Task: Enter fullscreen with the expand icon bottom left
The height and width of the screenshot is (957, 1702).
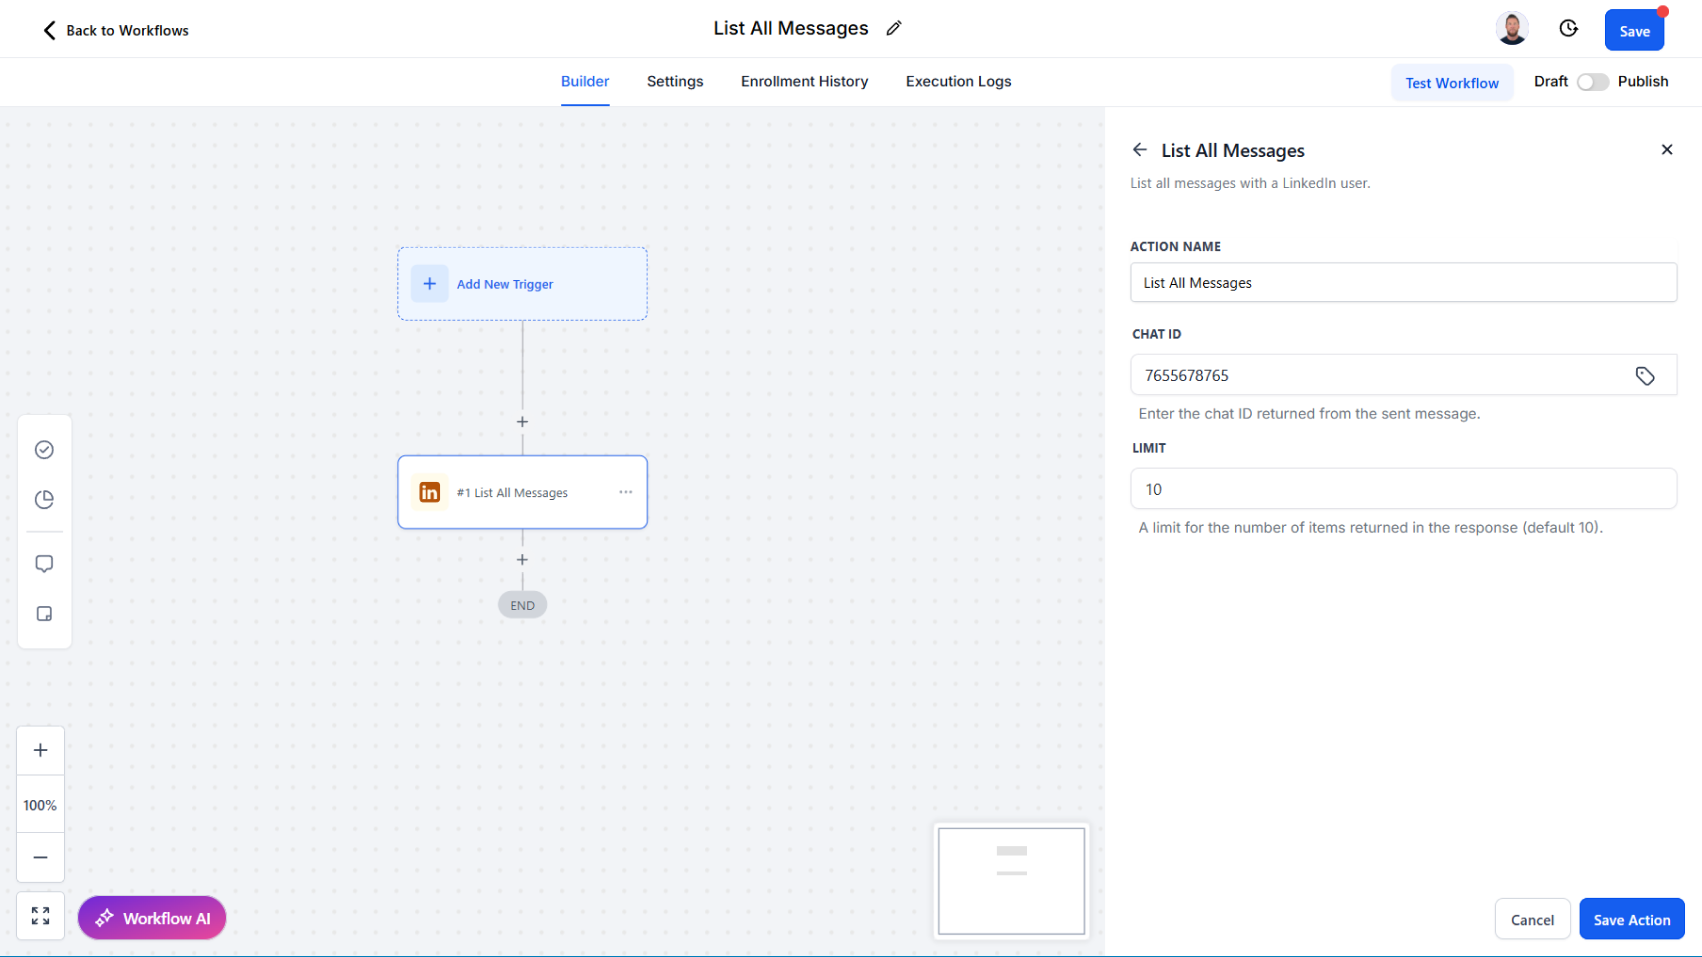Action: (x=40, y=915)
